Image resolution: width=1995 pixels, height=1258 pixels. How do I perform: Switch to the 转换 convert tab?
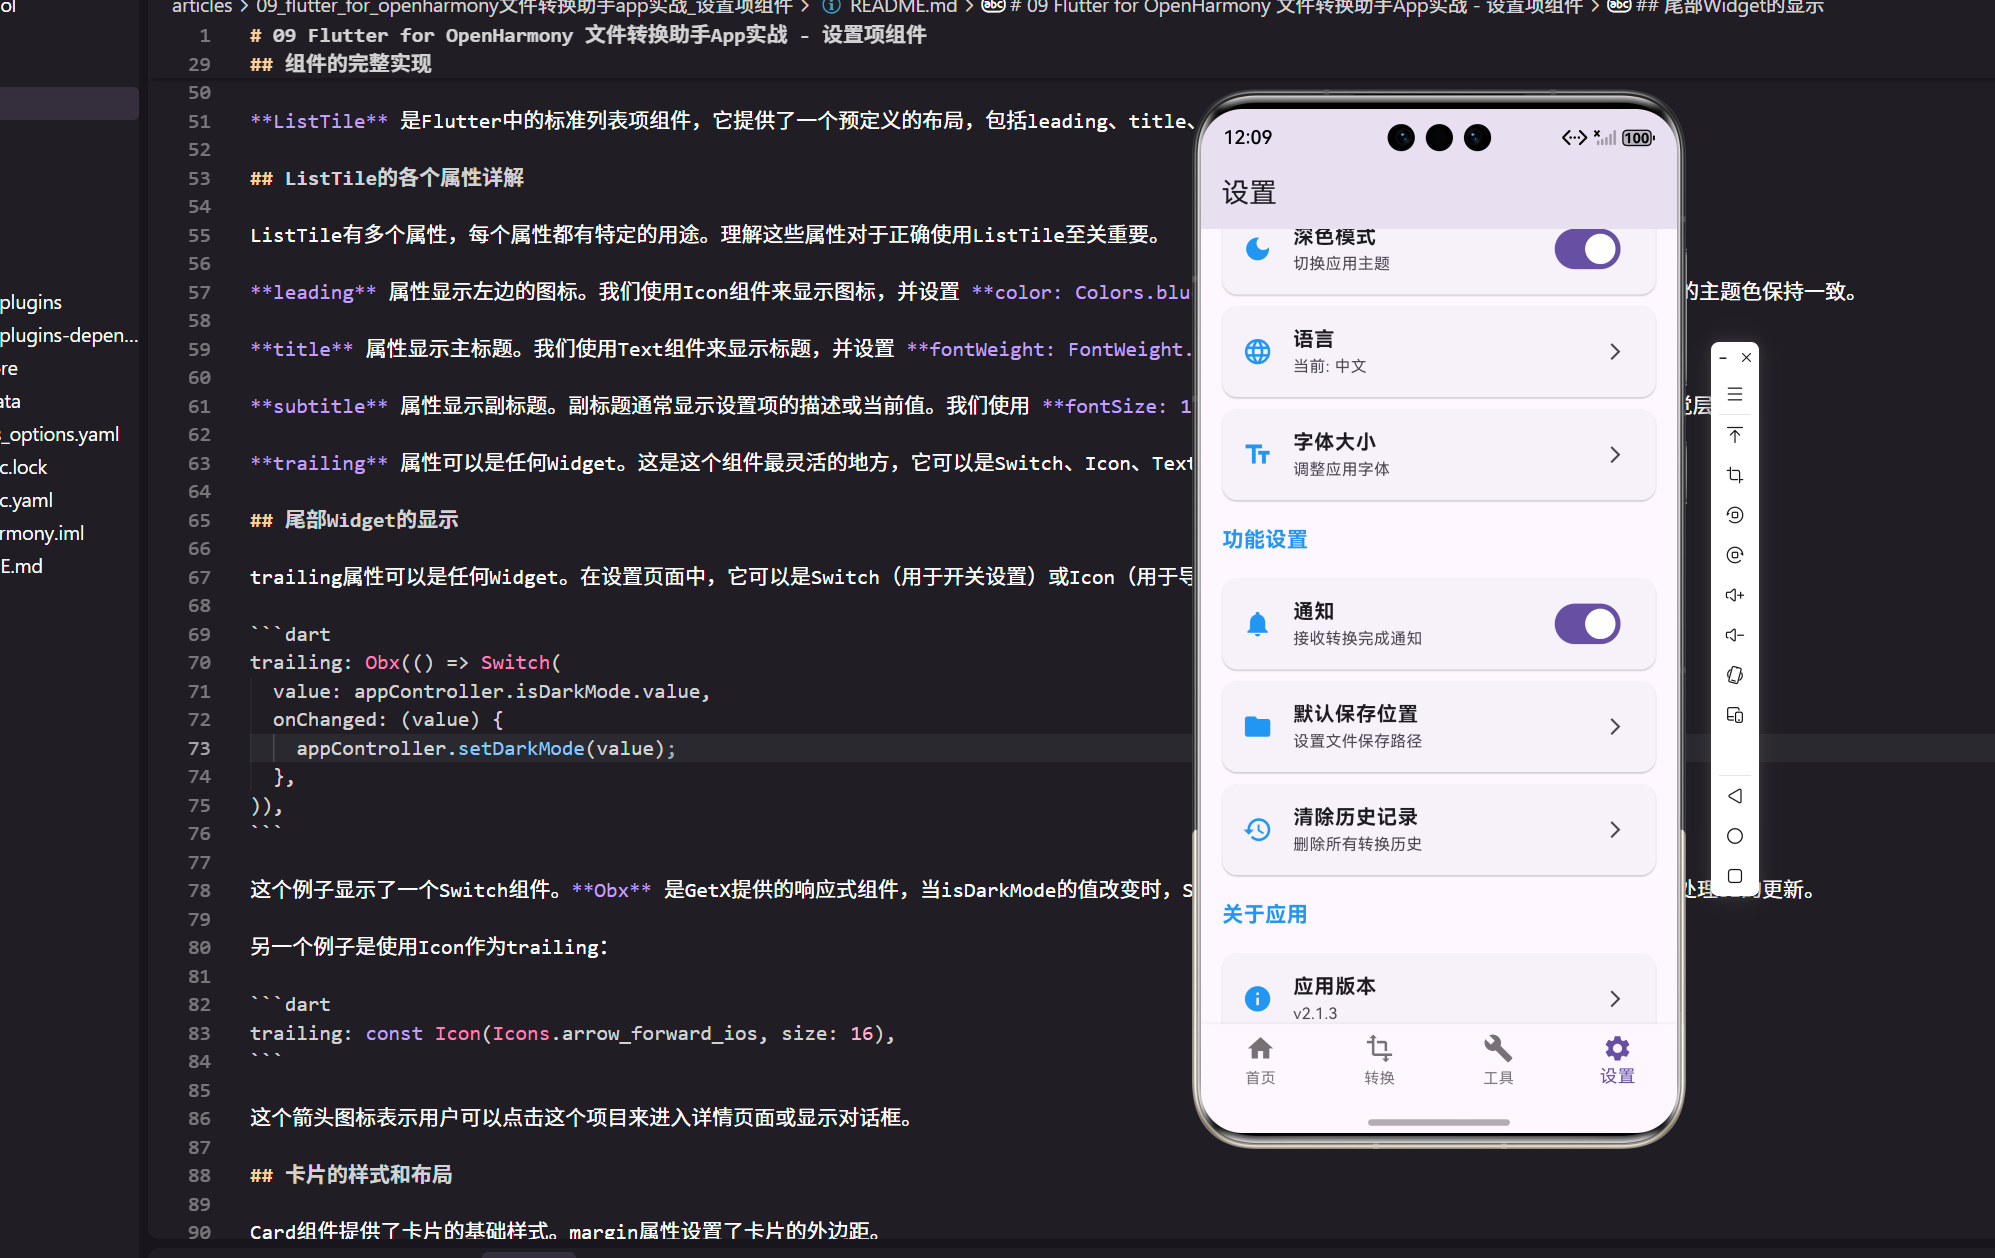[1378, 1059]
